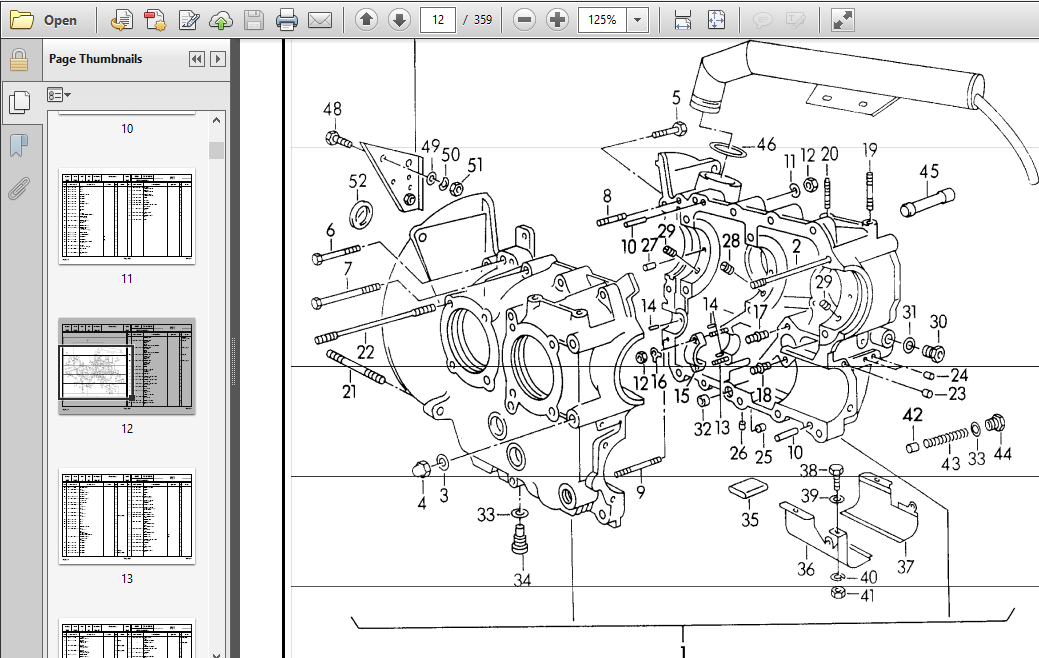Screen dimensions: 1039x658
Task: Send file by email with the envelope icon
Action: pos(319,20)
